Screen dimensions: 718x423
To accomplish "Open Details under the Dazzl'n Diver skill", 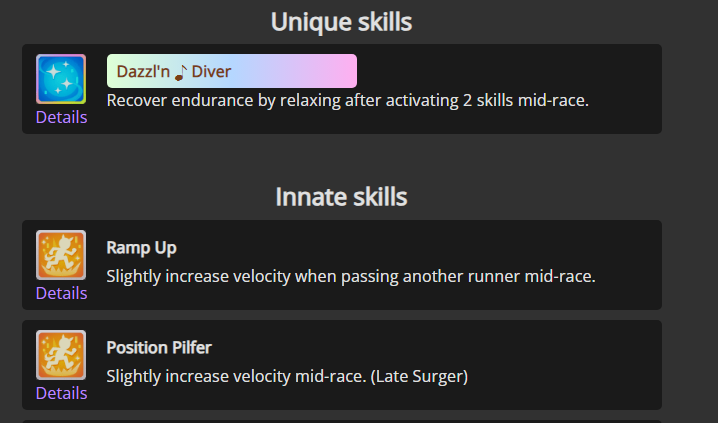I will click(x=61, y=117).
